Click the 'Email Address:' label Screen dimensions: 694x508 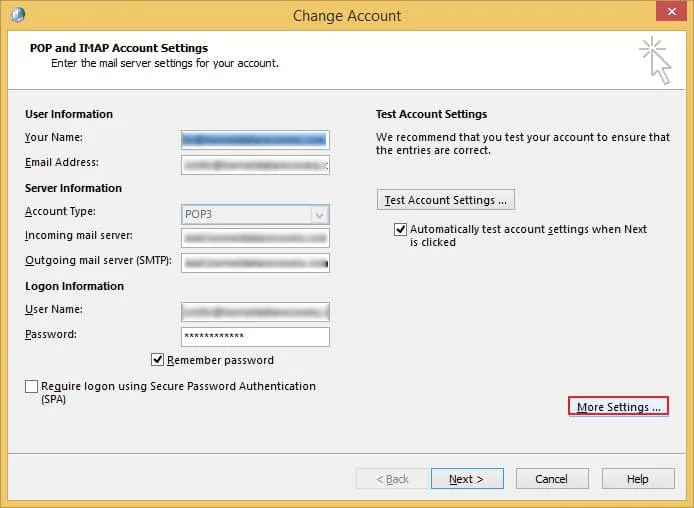click(62, 162)
